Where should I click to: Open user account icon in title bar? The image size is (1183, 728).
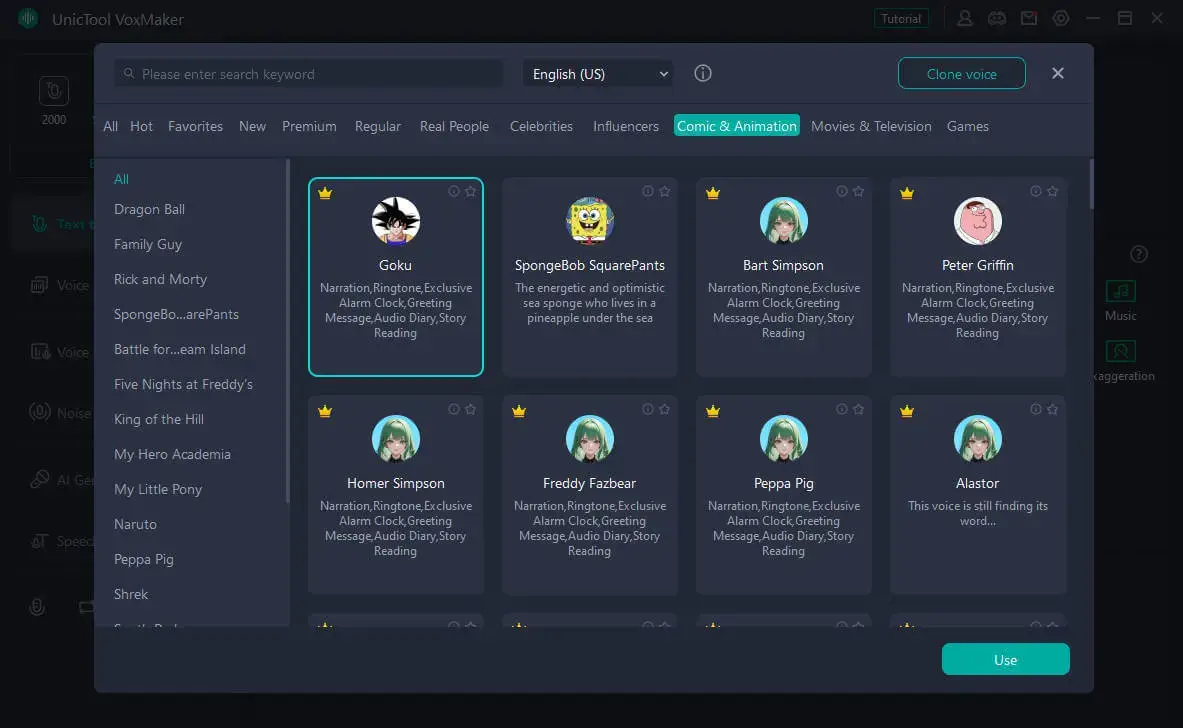pyautogui.click(x=964, y=18)
